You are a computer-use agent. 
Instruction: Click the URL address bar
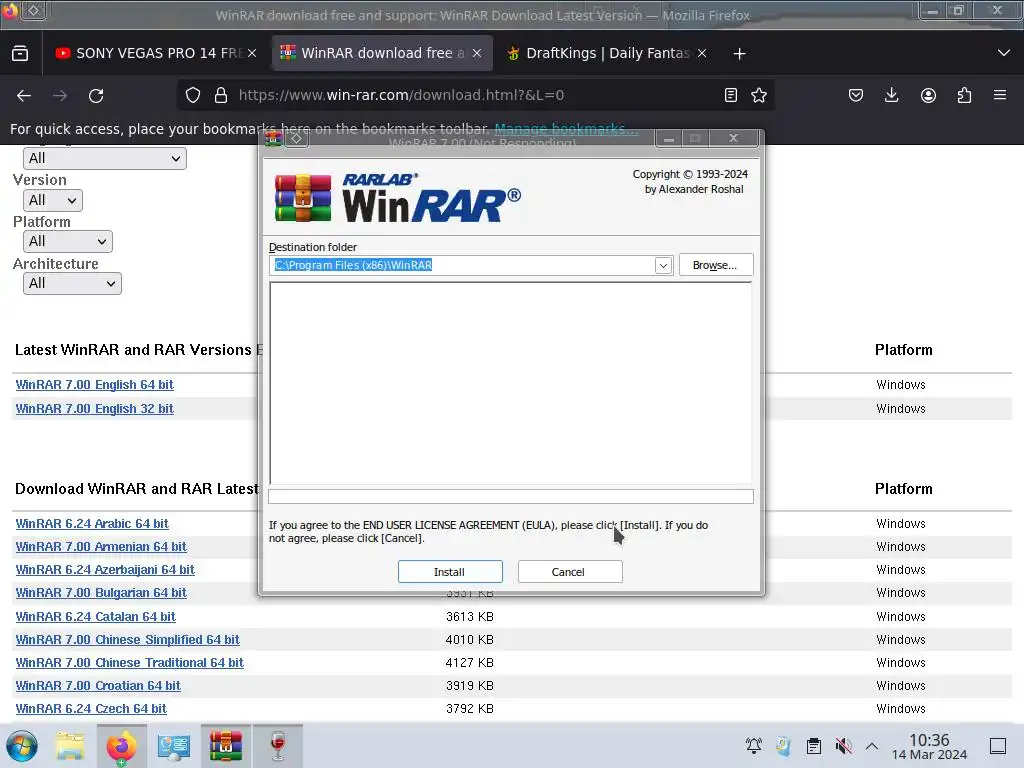pos(477,95)
